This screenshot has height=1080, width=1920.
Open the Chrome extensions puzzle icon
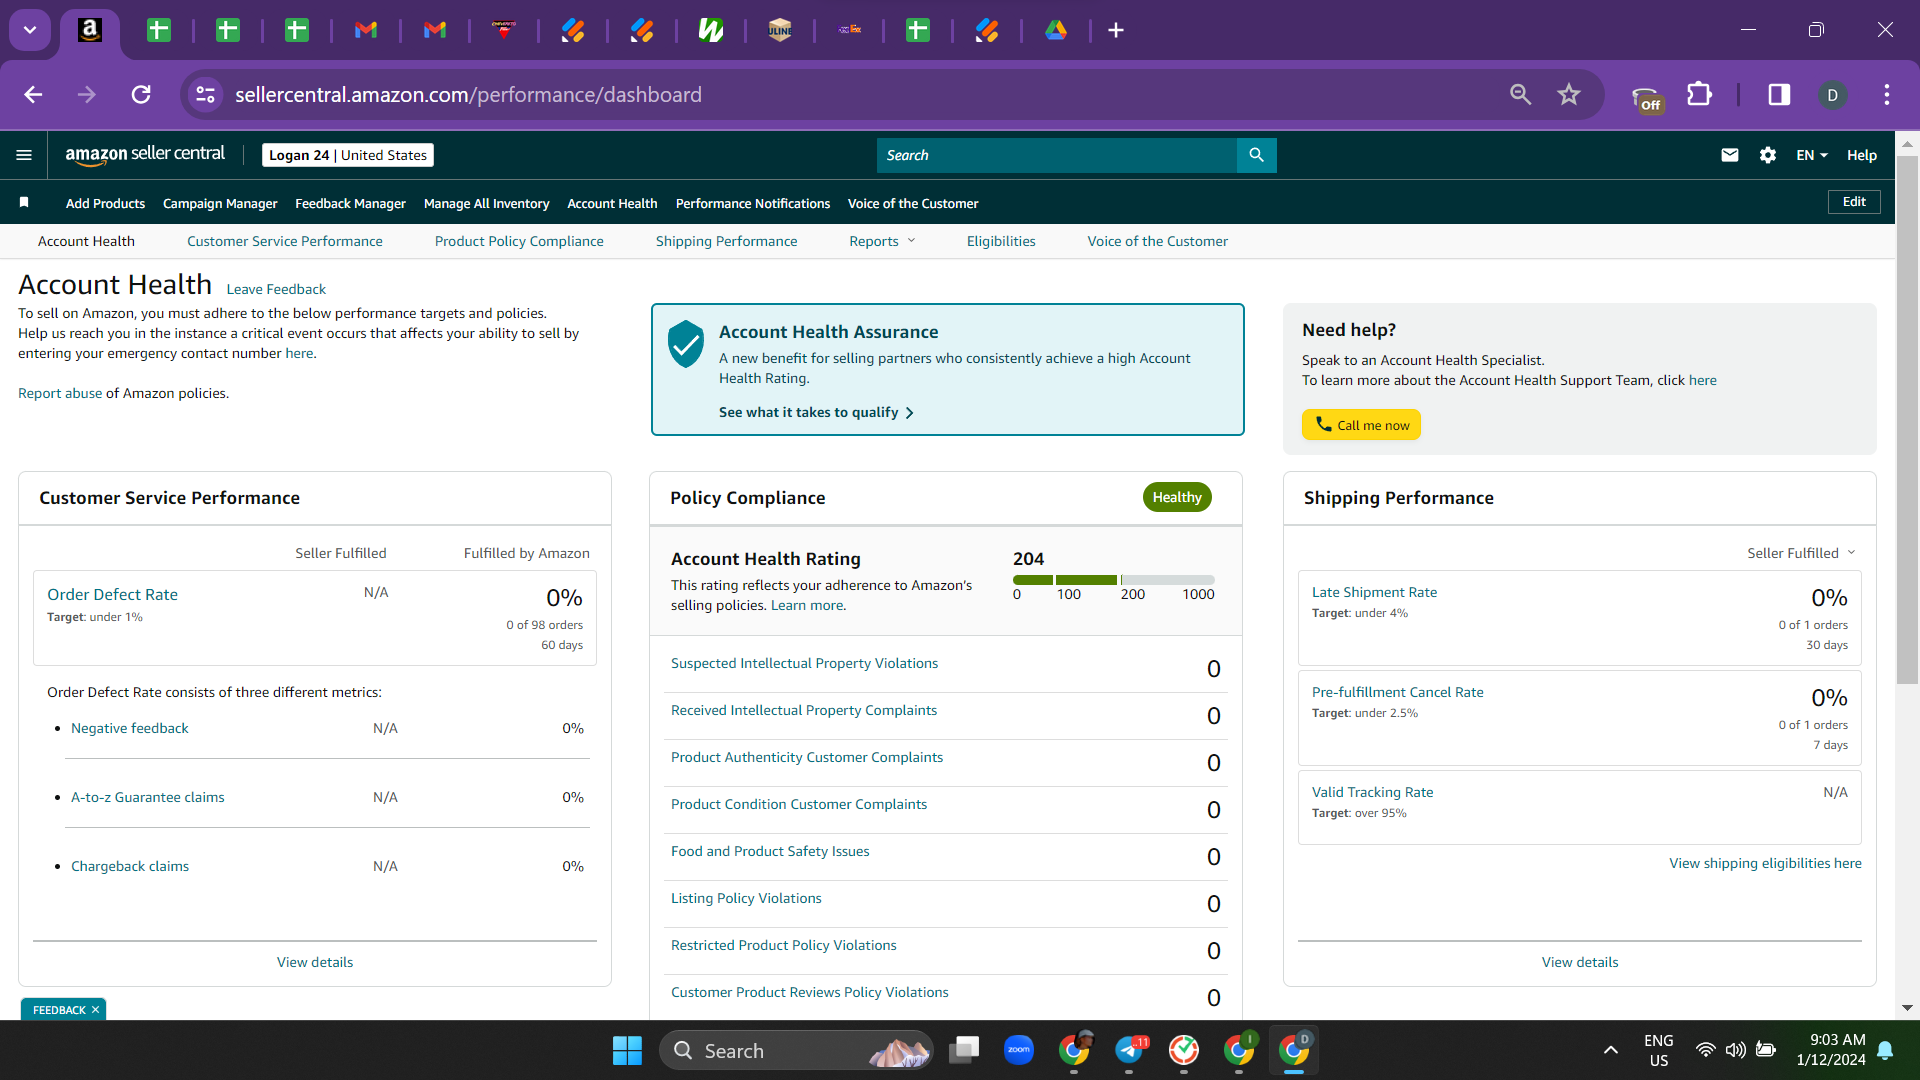click(x=1699, y=94)
